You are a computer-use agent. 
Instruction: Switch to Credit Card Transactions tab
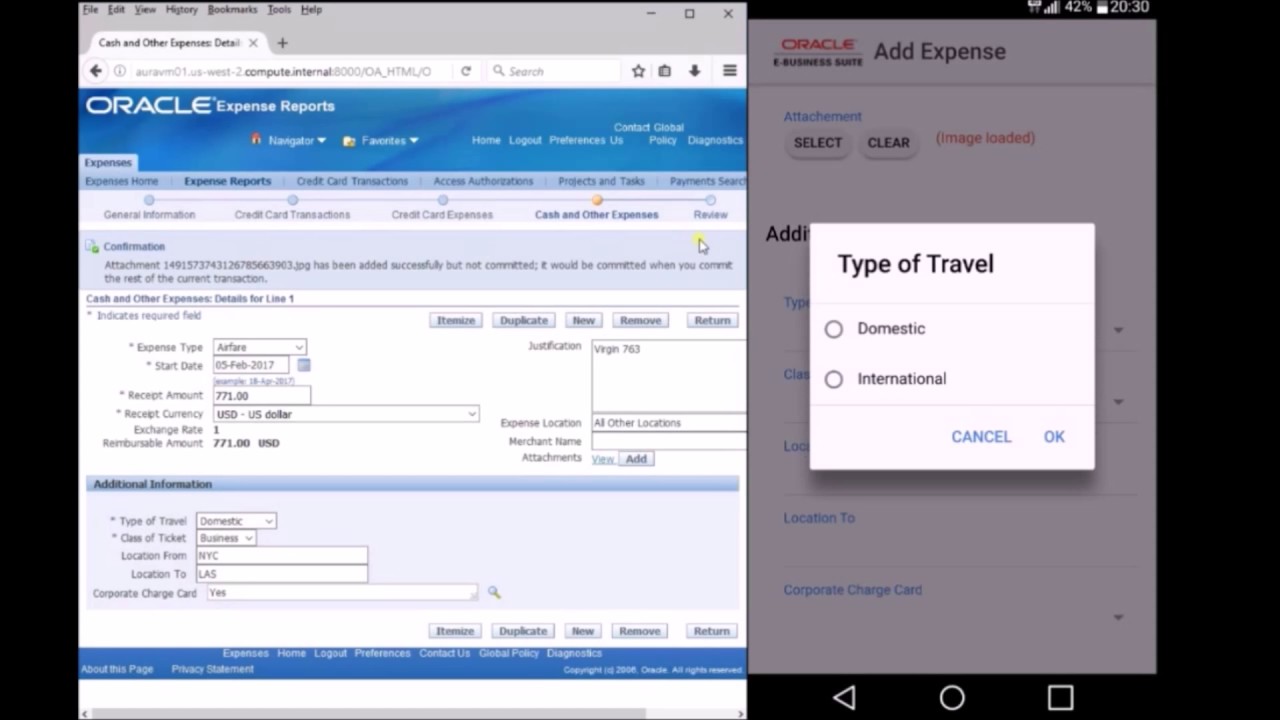pos(352,181)
